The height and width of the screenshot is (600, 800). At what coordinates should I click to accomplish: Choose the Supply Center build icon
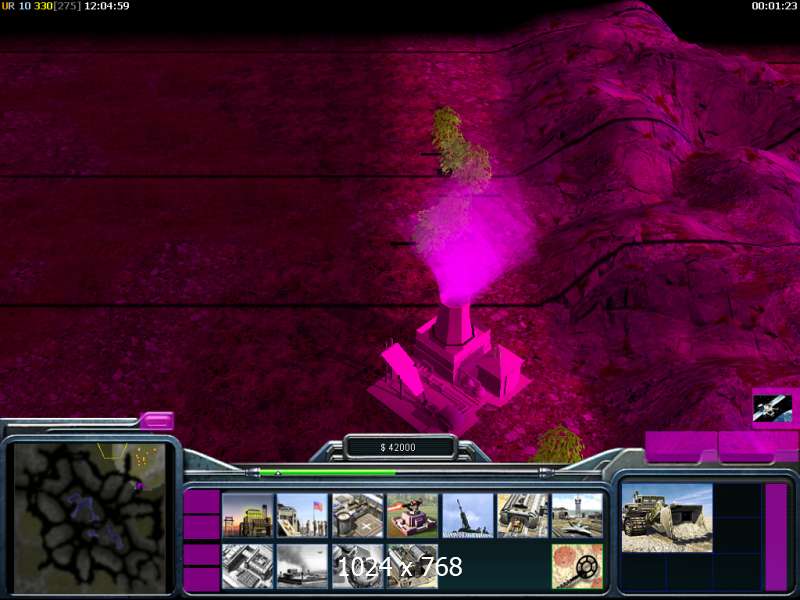(358, 515)
